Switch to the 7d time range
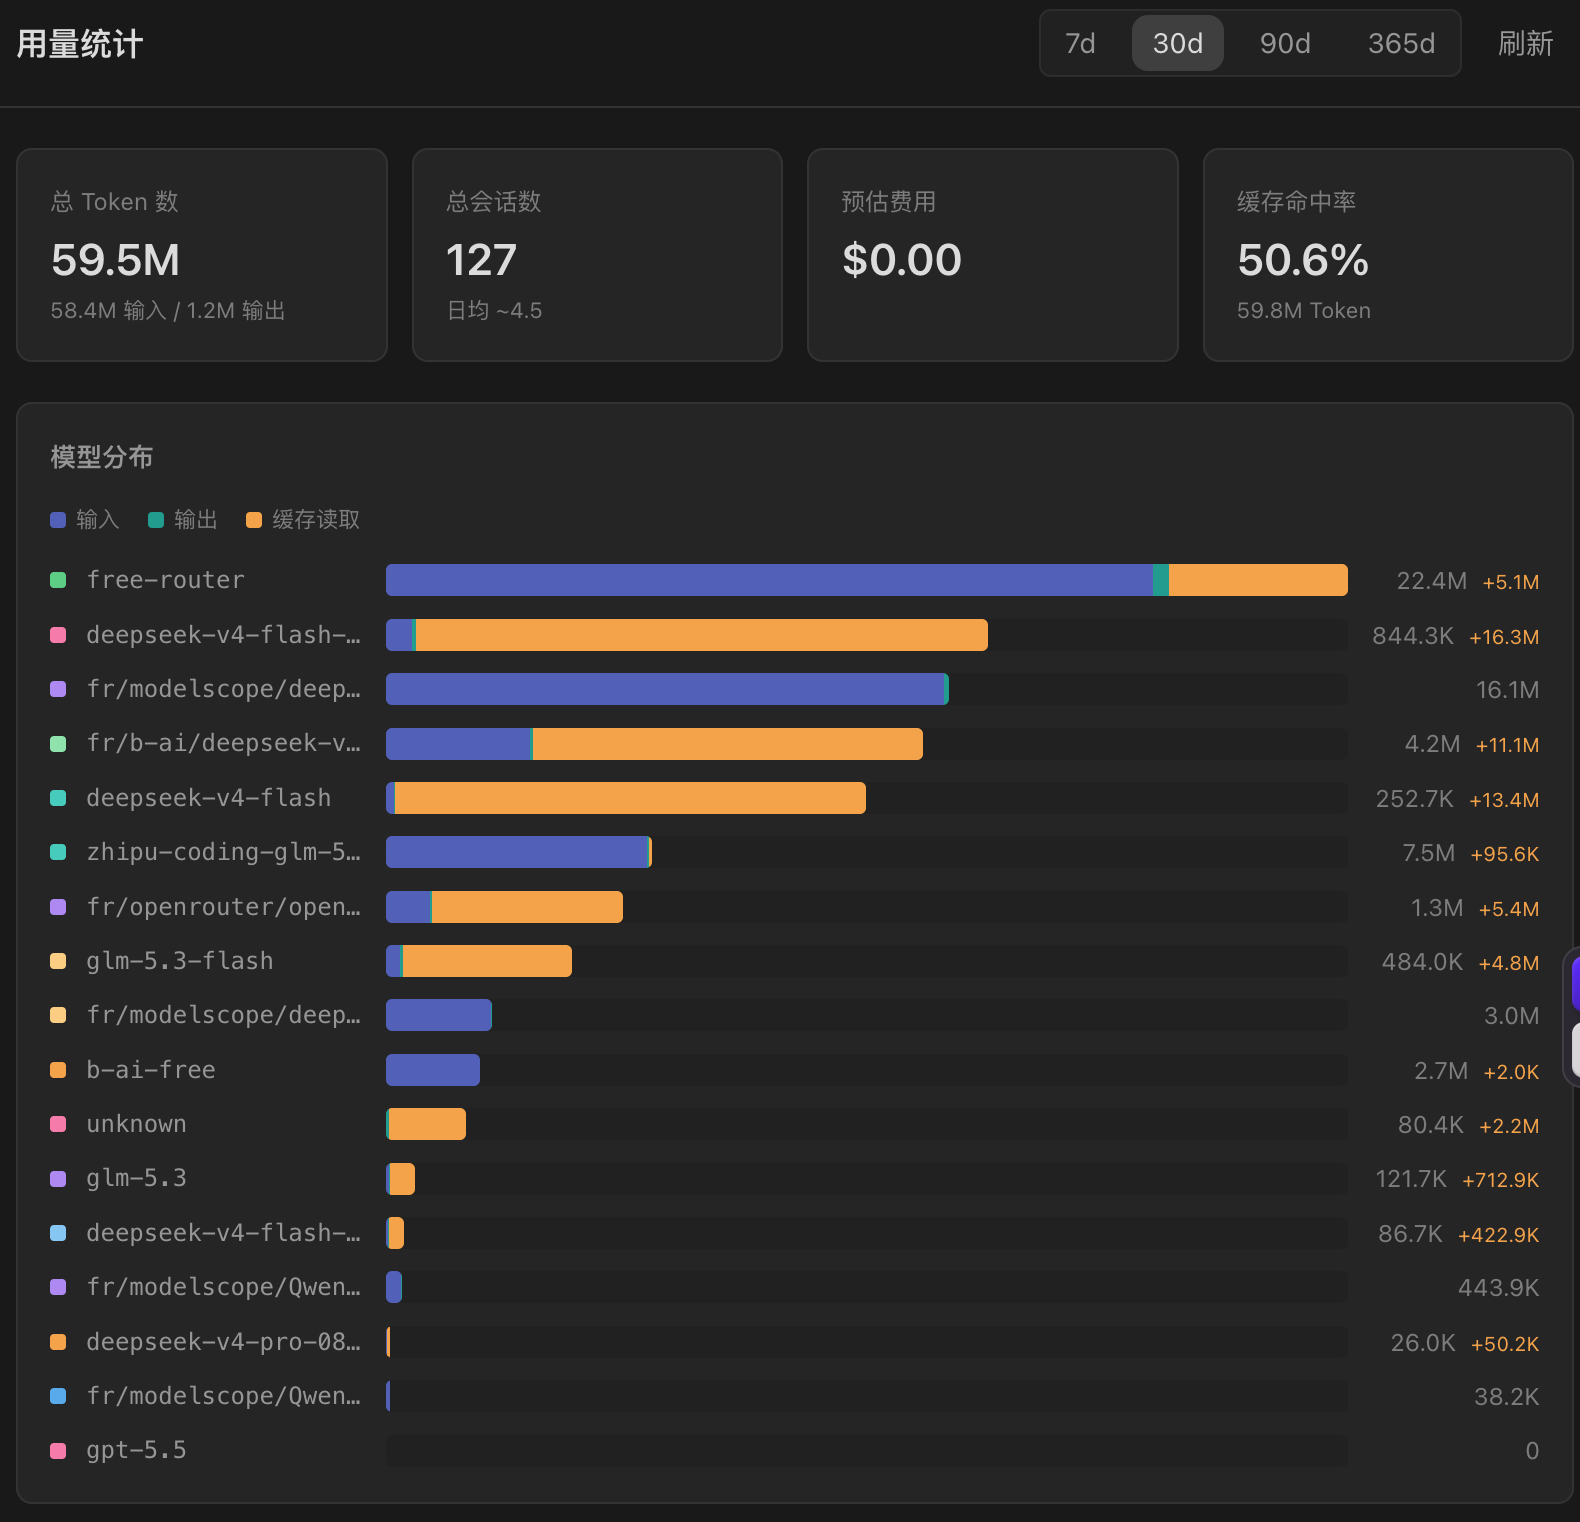The image size is (1580, 1522). pos(1080,43)
